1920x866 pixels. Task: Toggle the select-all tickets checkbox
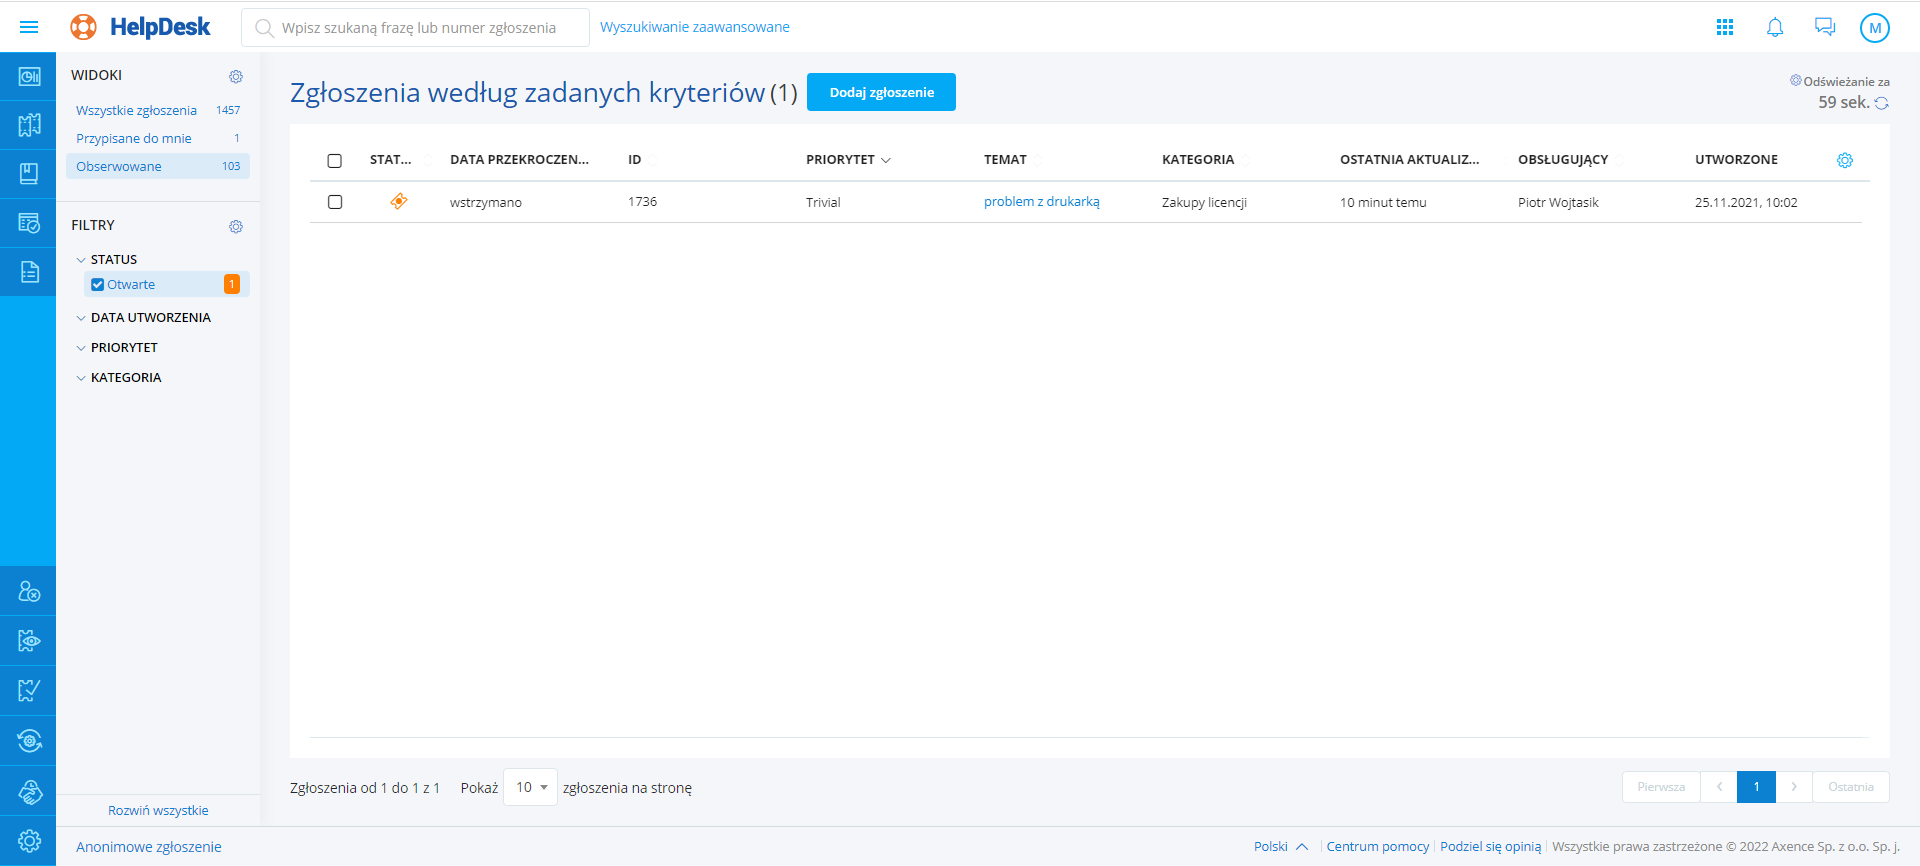tap(335, 160)
